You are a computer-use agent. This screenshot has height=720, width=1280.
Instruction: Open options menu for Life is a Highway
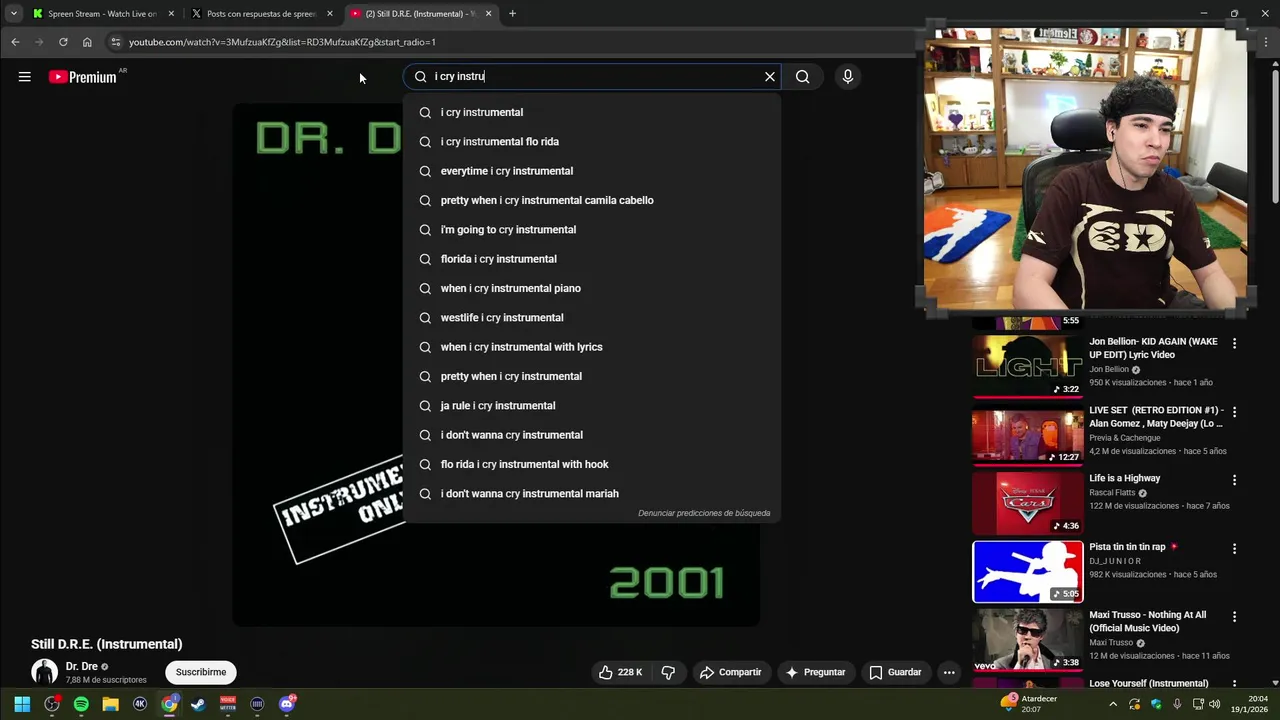point(1234,480)
